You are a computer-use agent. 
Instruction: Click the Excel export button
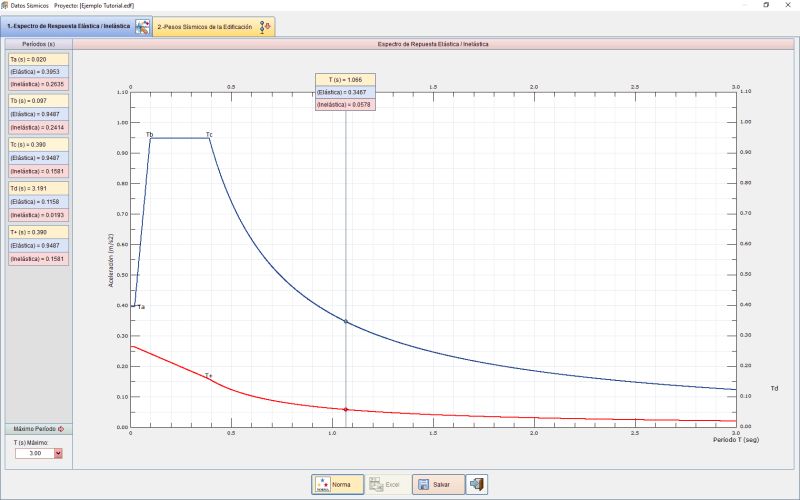[387, 484]
